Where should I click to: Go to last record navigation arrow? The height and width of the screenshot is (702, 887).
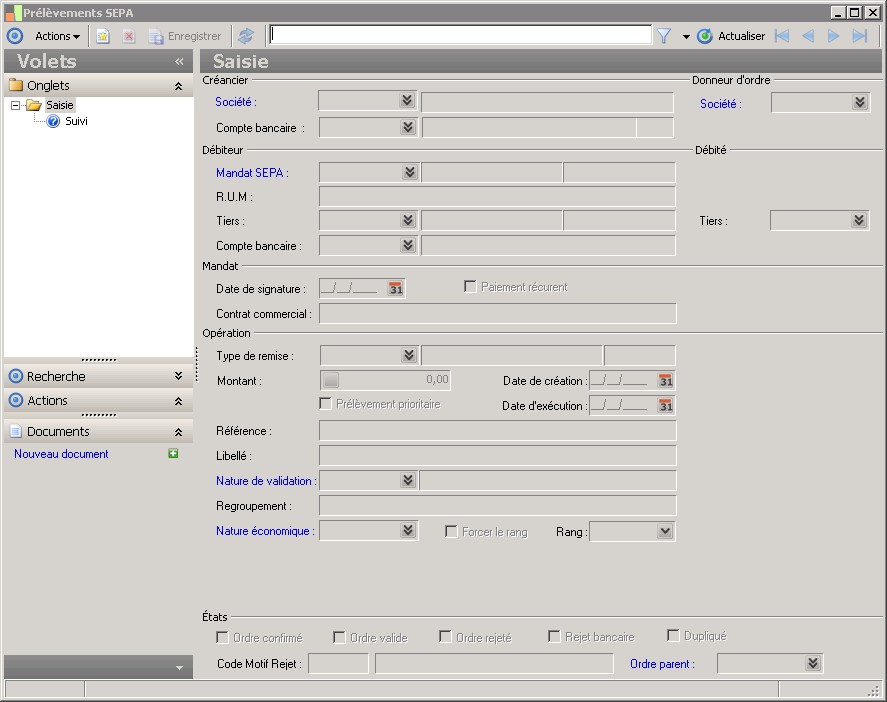point(860,36)
